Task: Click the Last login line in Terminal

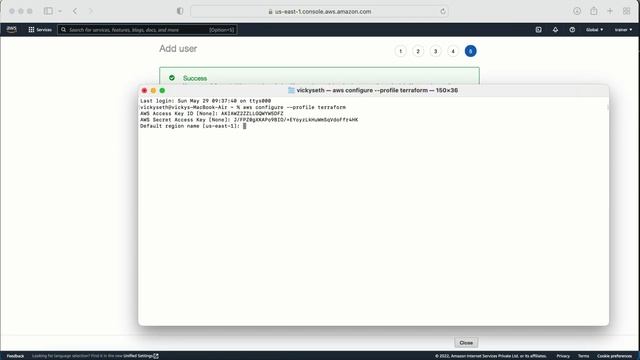Action: coord(205,101)
